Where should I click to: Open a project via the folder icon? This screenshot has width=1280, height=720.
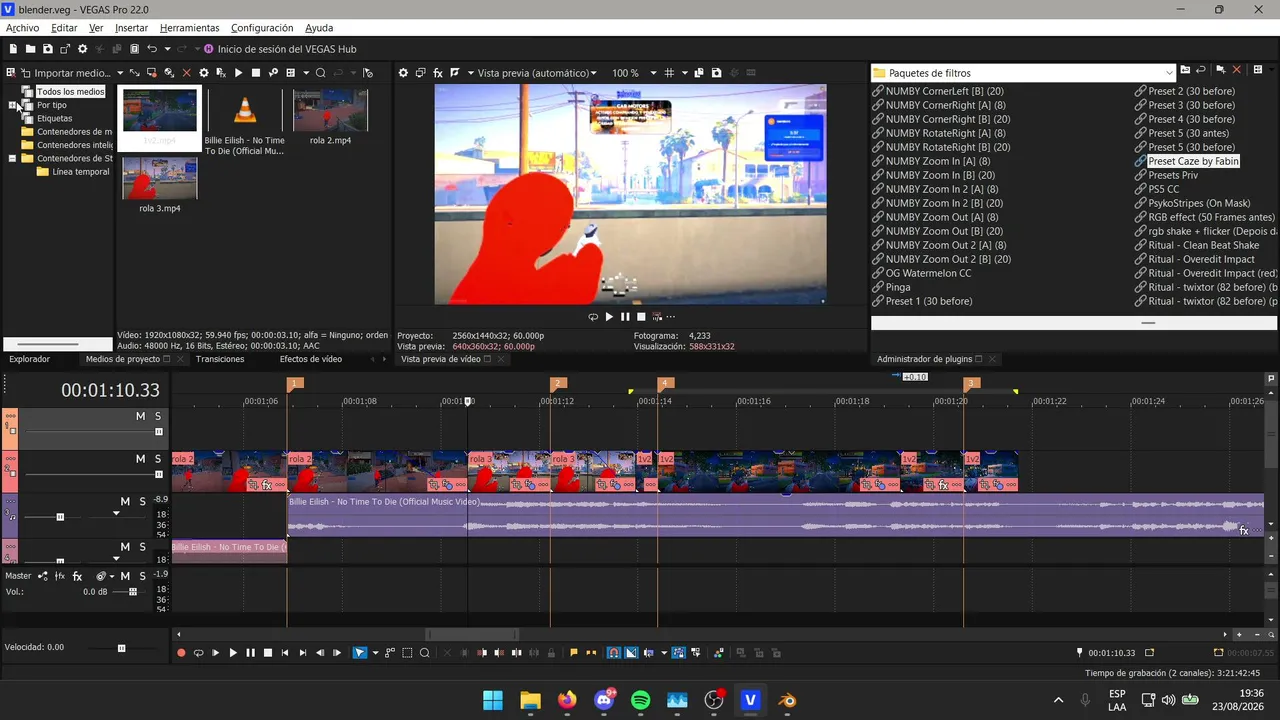coord(31,49)
